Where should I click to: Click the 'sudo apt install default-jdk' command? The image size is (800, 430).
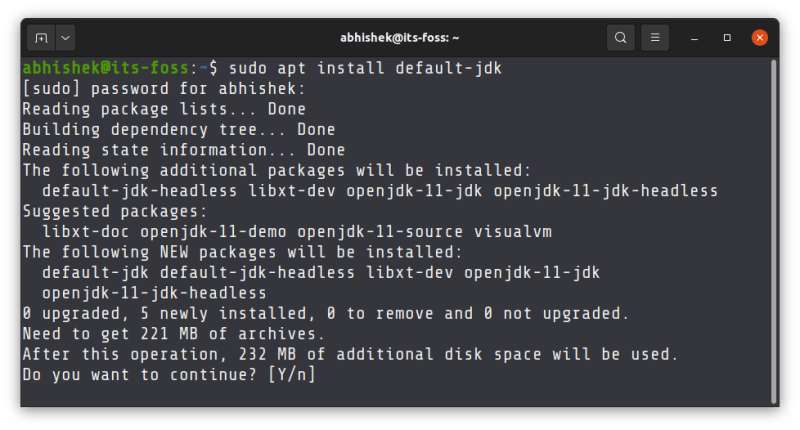click(x=366, y=69)
